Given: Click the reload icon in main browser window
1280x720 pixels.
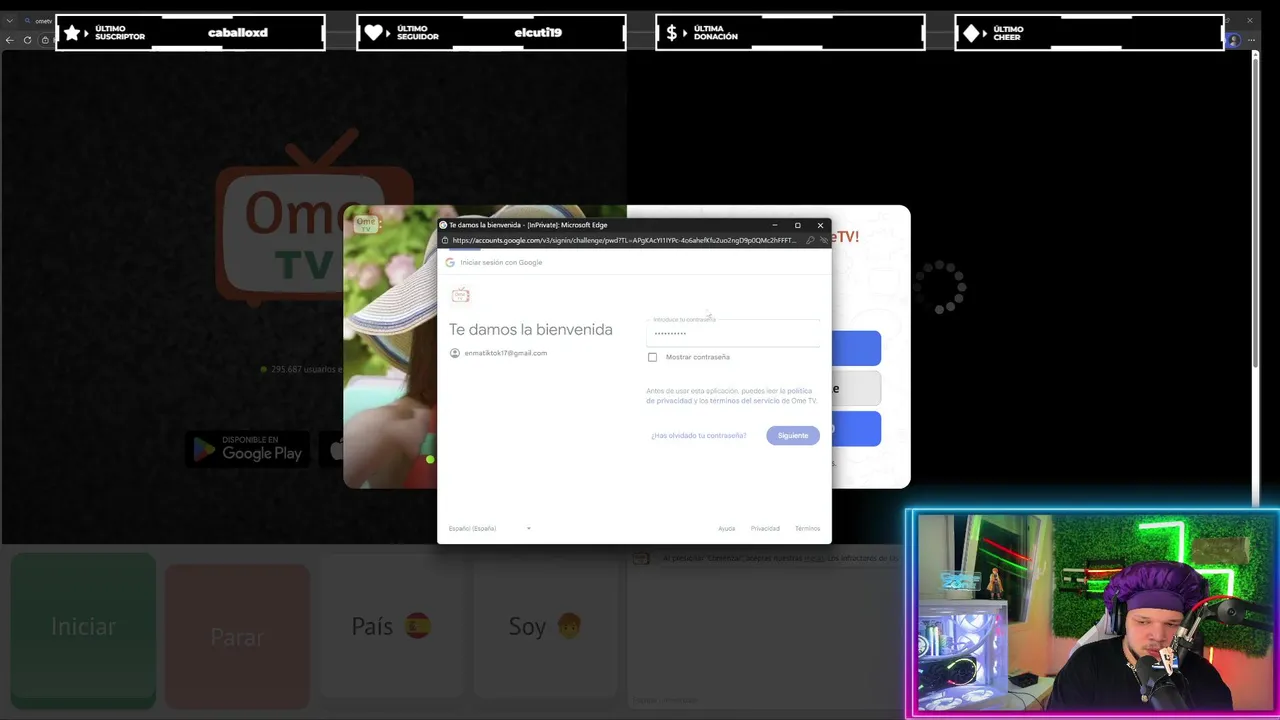Looking at the screenshot, I should point(27,40).
